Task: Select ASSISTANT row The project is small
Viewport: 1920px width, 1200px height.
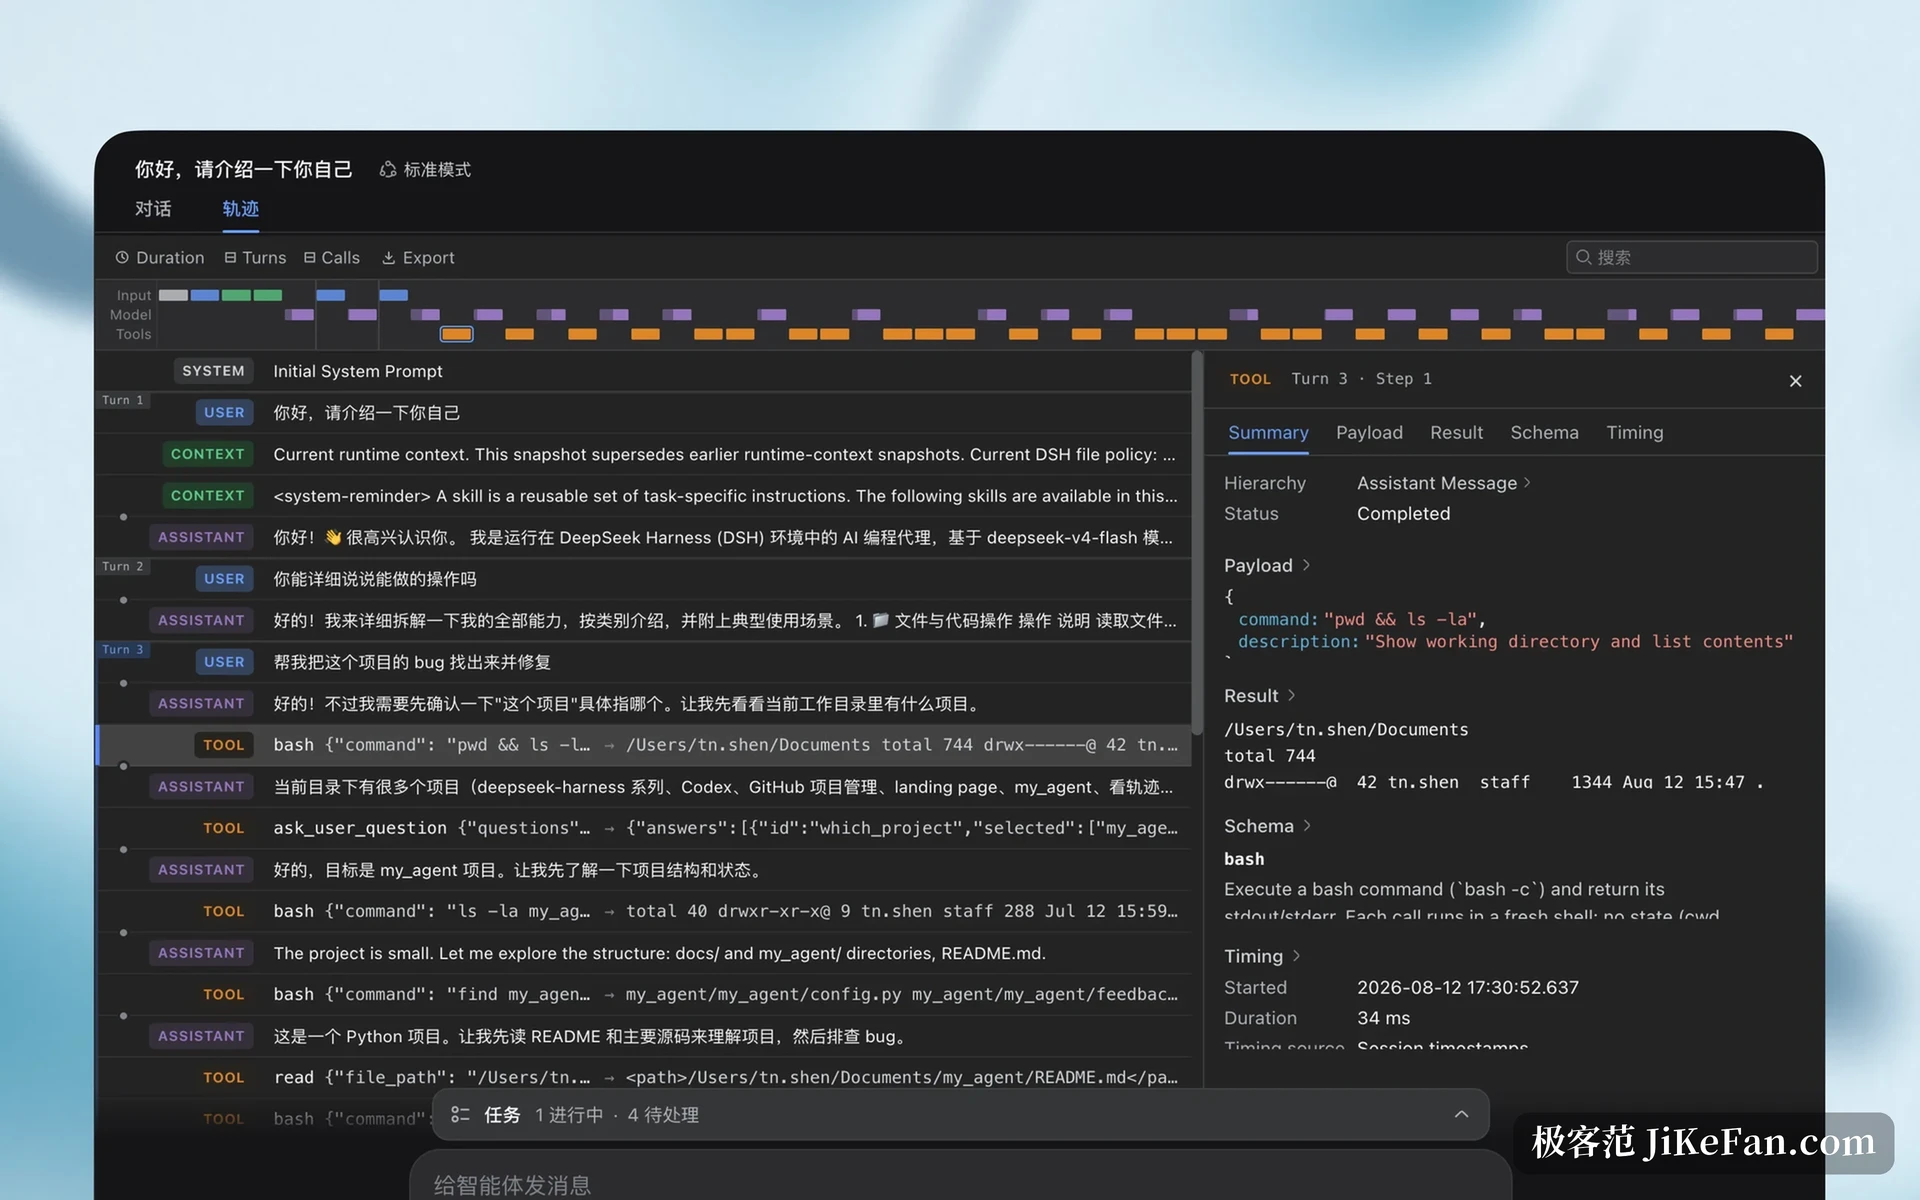Action: tap(643, 953)
